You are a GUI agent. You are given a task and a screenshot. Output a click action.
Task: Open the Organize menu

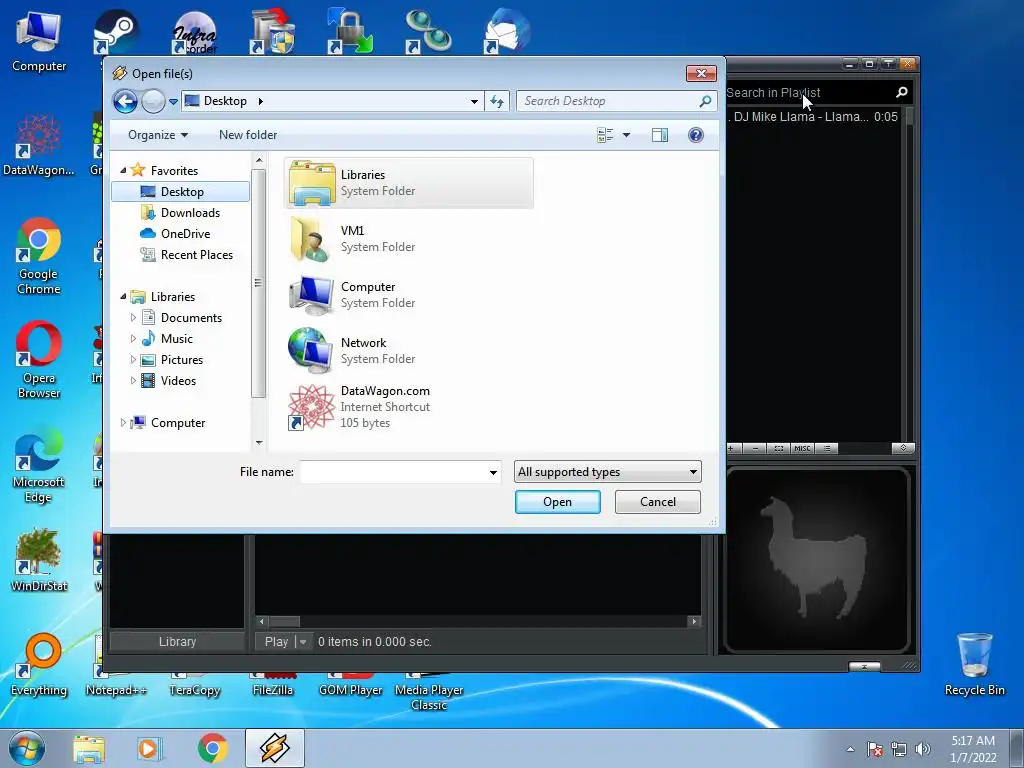158,135
